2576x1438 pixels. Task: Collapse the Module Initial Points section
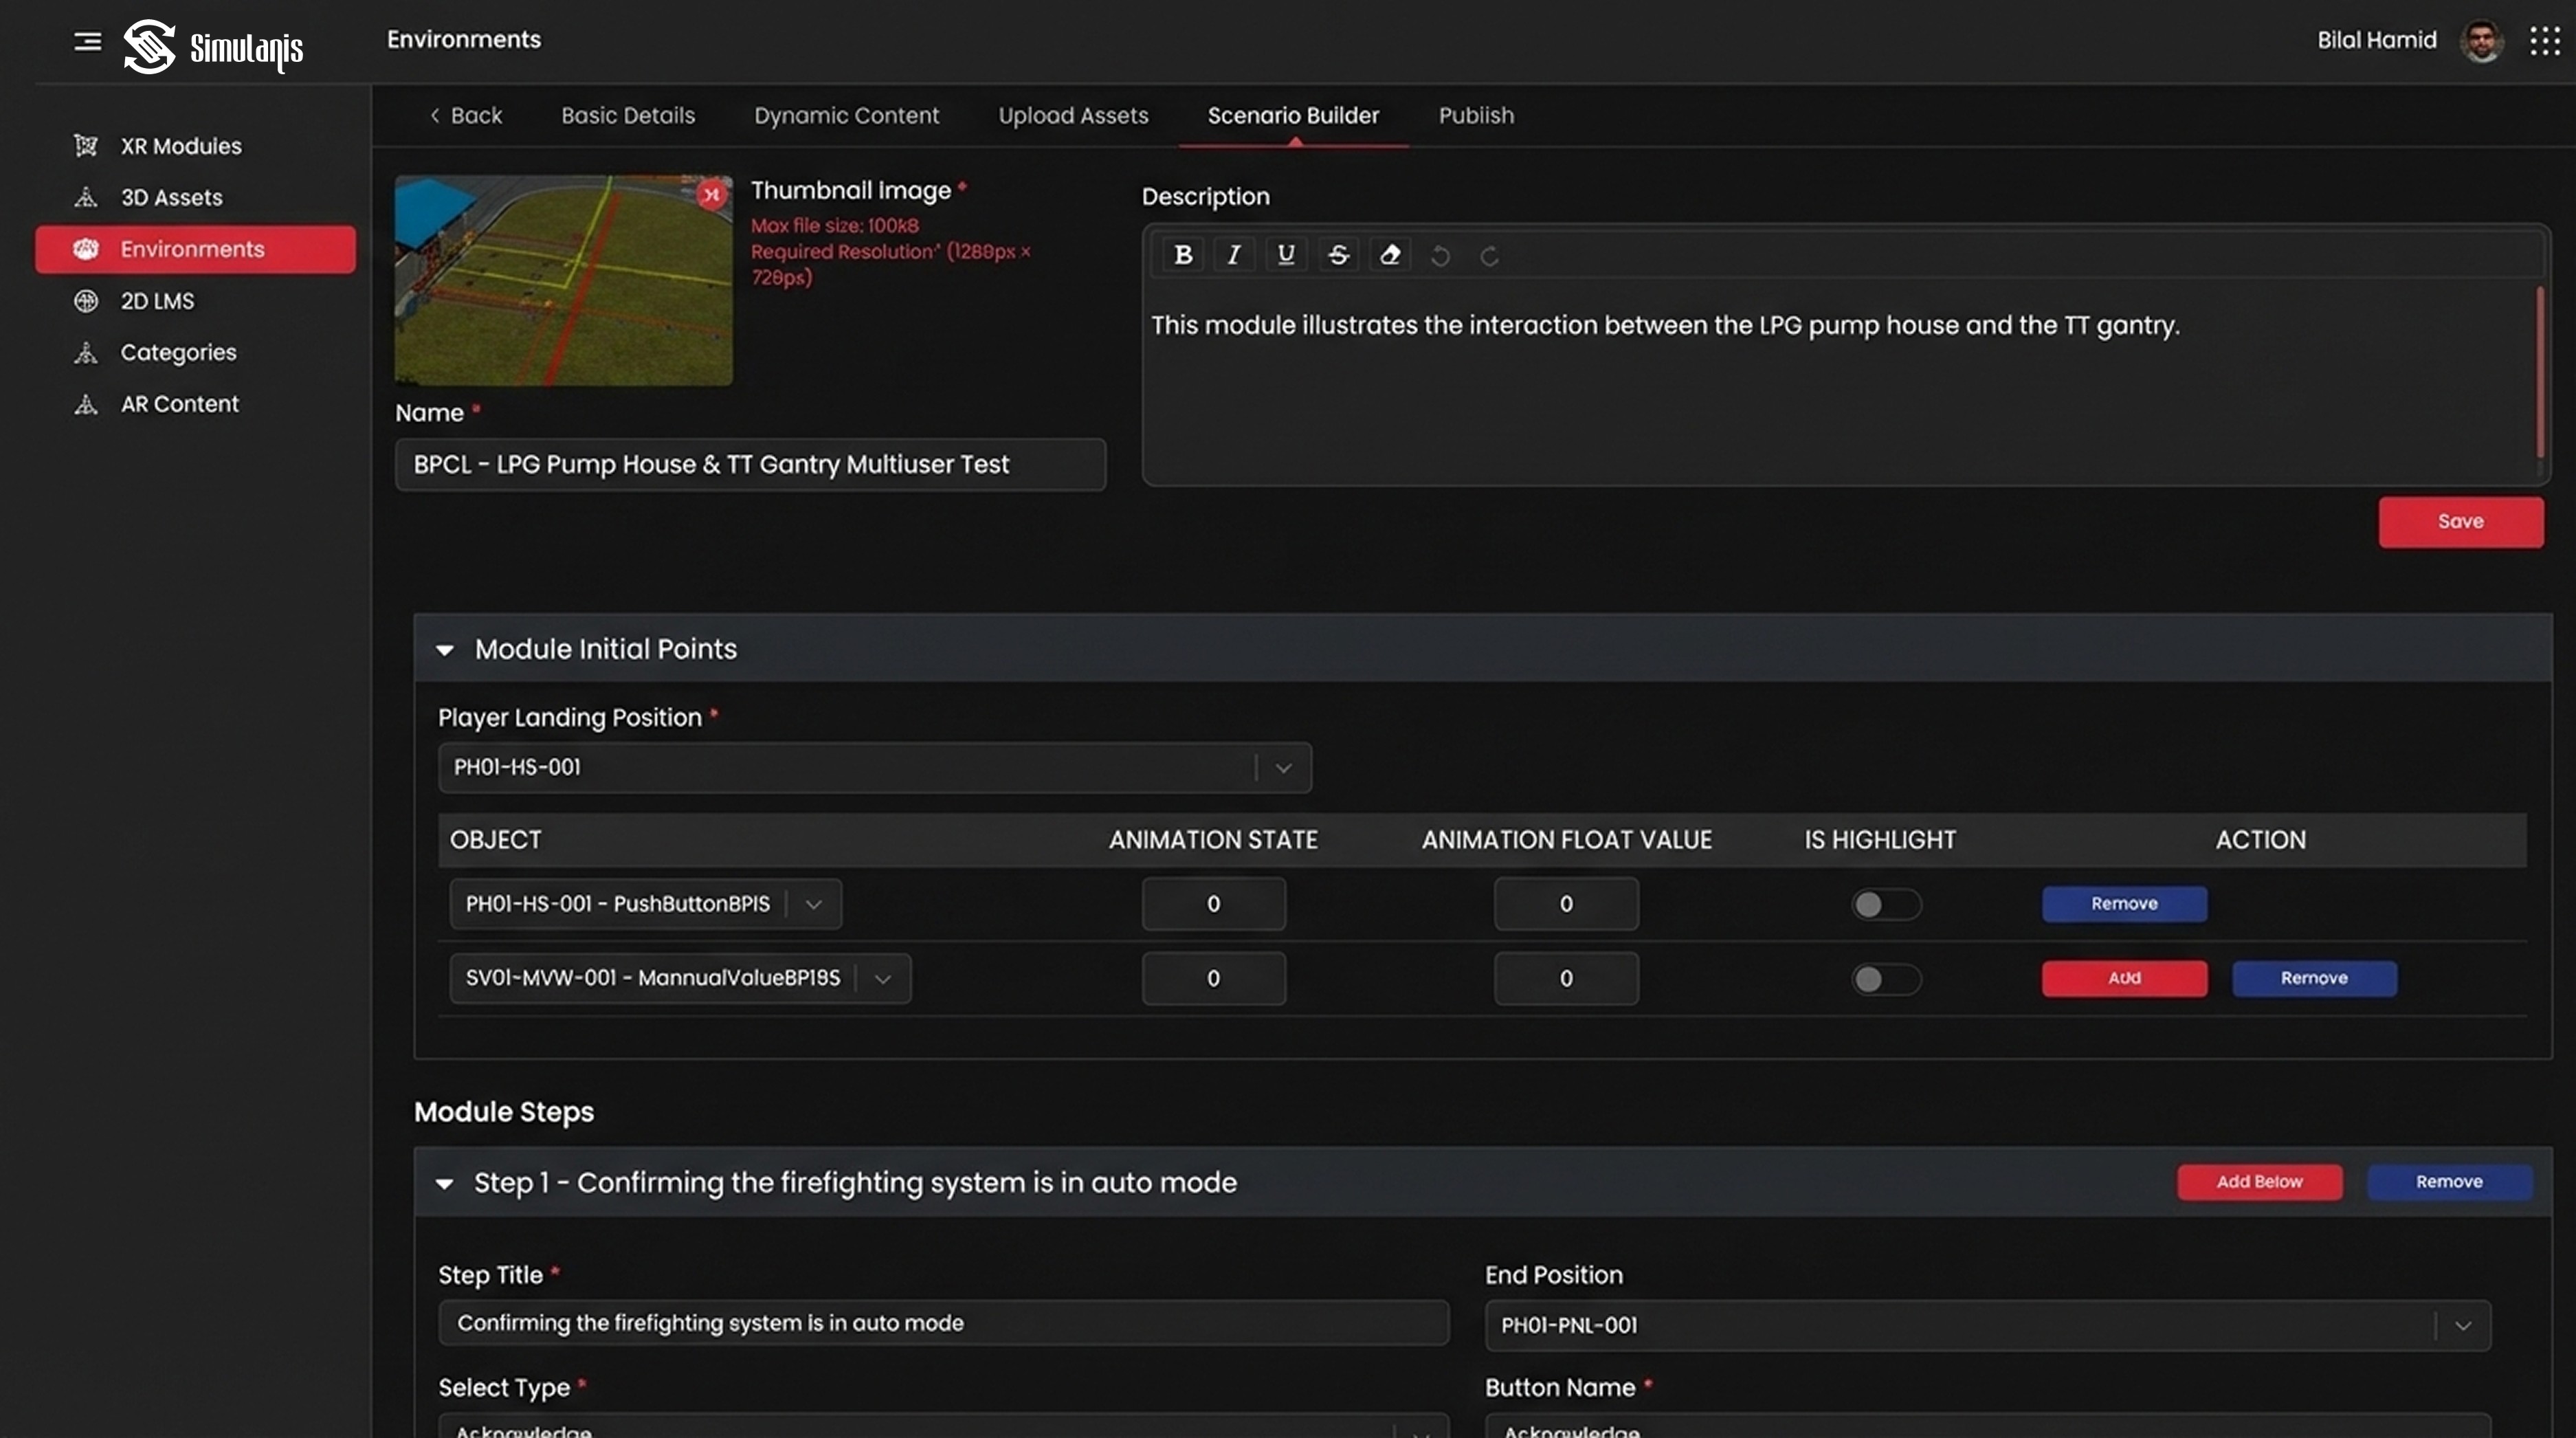tap(445, 650)
